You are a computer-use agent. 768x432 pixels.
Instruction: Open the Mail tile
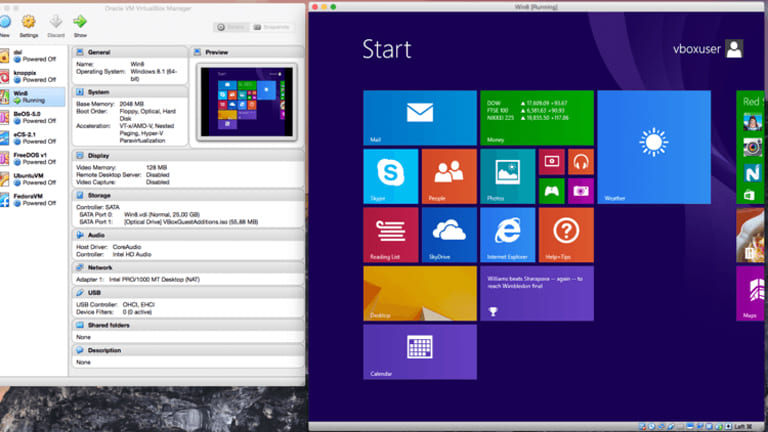(420, 118)
